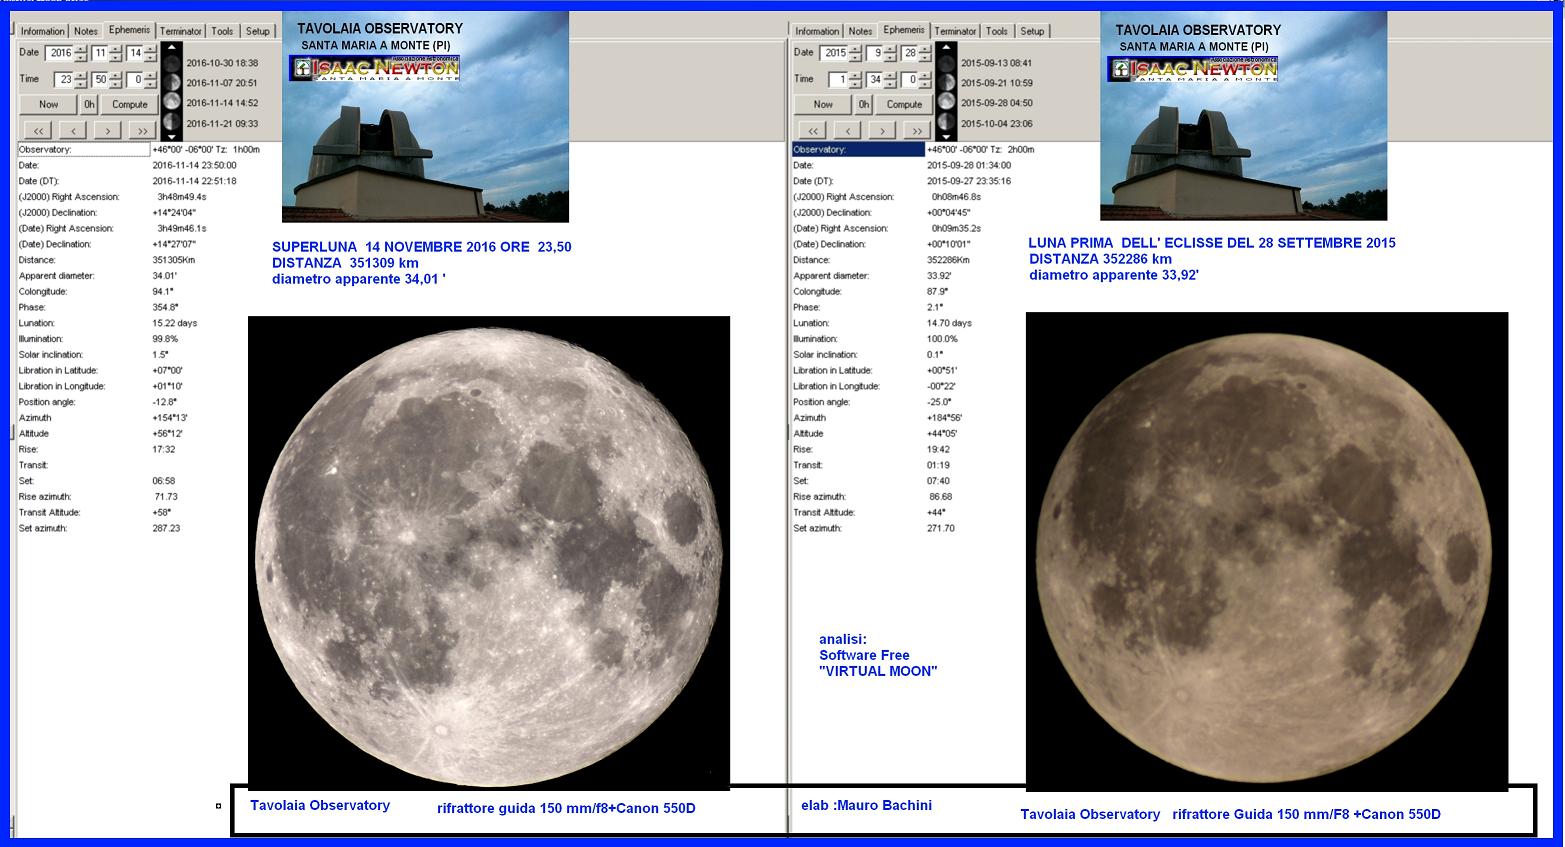Increase the year 2016 with spinner up arrow
Viewport: 1565px width, 847px height.
81,49
